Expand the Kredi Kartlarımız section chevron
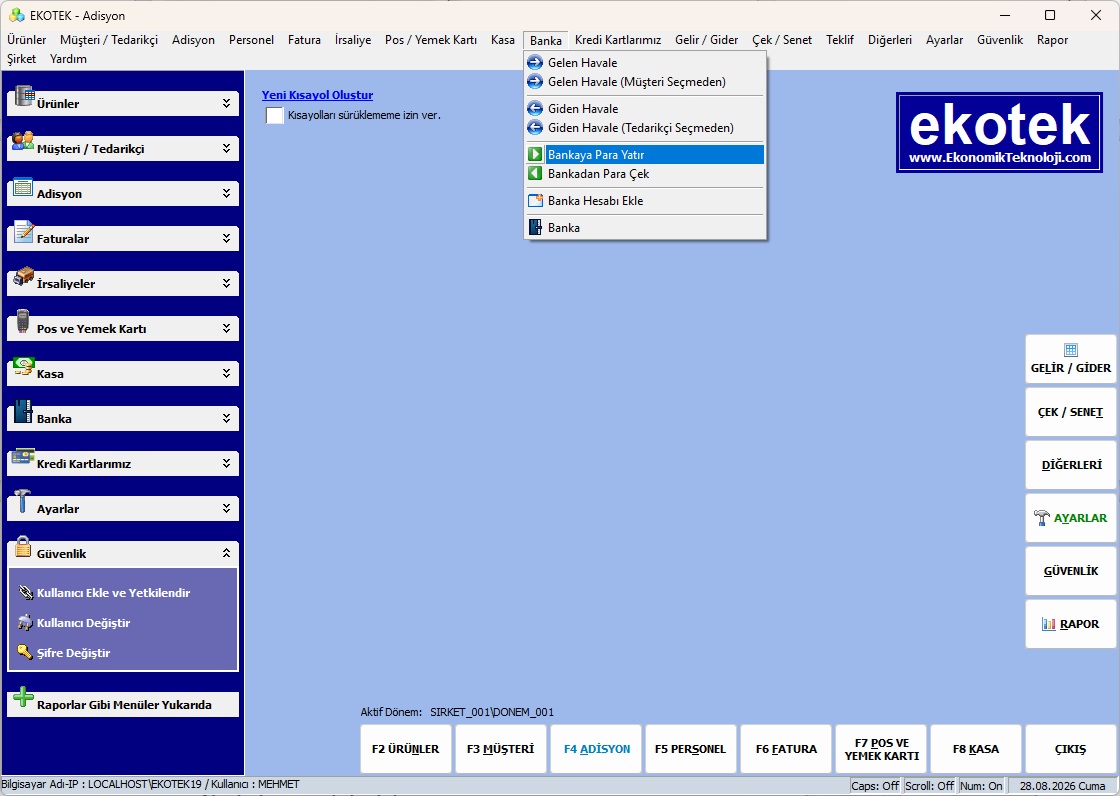The width and height of the screenshot is (1120, 796). 226,463
